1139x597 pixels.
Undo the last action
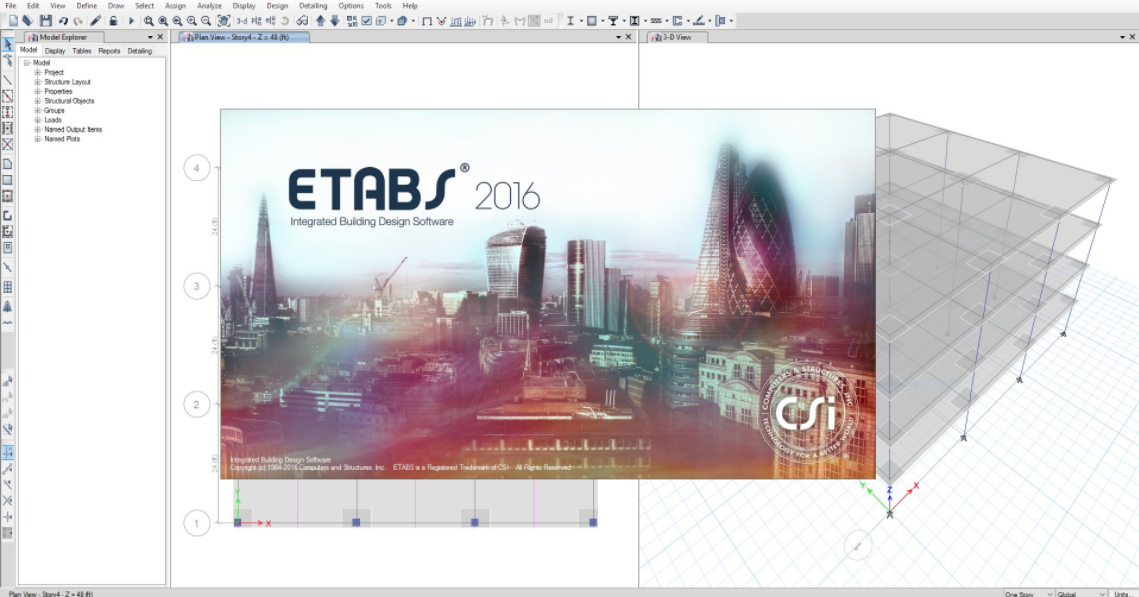point(63,21)
